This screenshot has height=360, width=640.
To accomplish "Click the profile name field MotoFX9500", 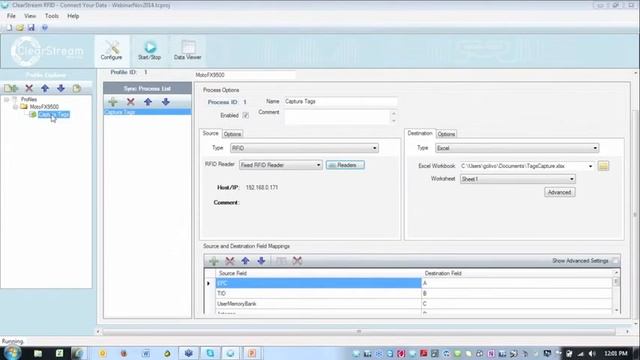I will pos(244,75).
